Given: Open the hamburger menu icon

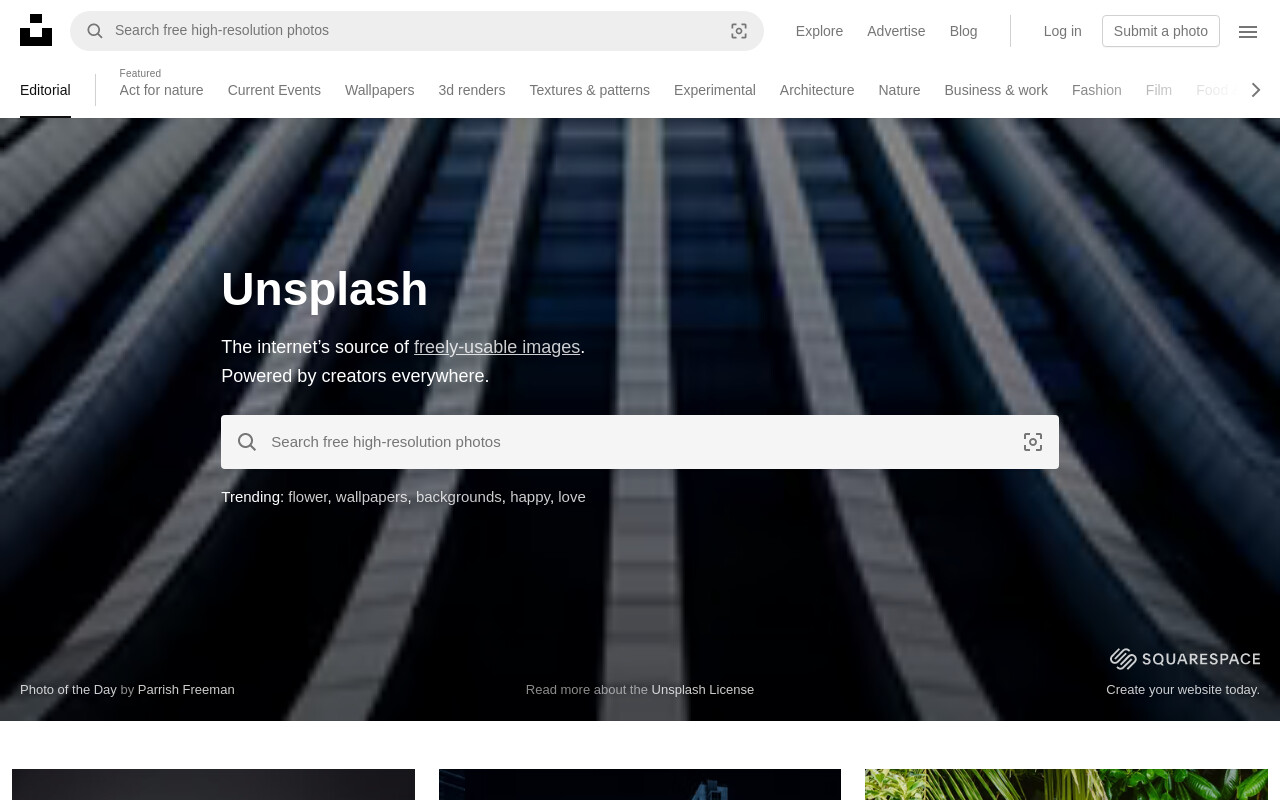Looking at the screenshot, I should click(1248, 31).
